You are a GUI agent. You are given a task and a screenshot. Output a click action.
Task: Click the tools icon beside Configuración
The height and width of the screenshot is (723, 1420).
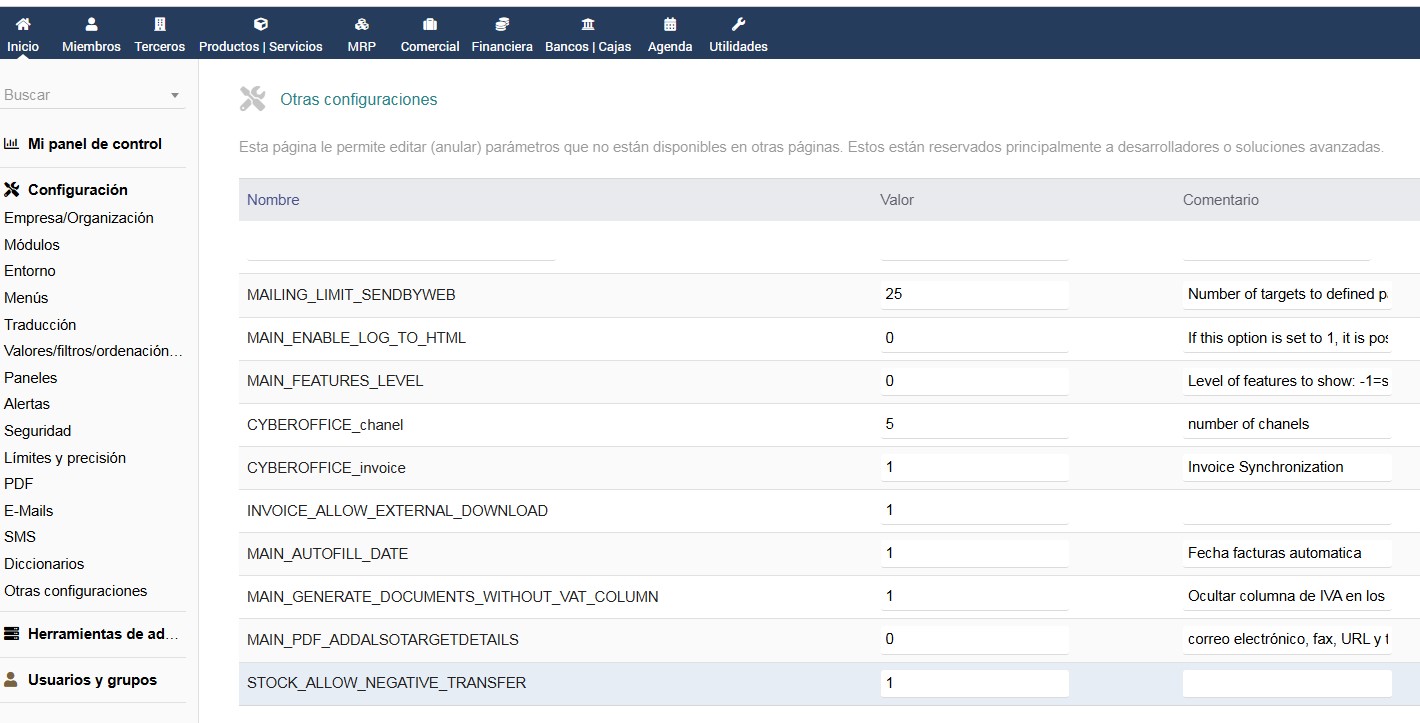[12, 190]
